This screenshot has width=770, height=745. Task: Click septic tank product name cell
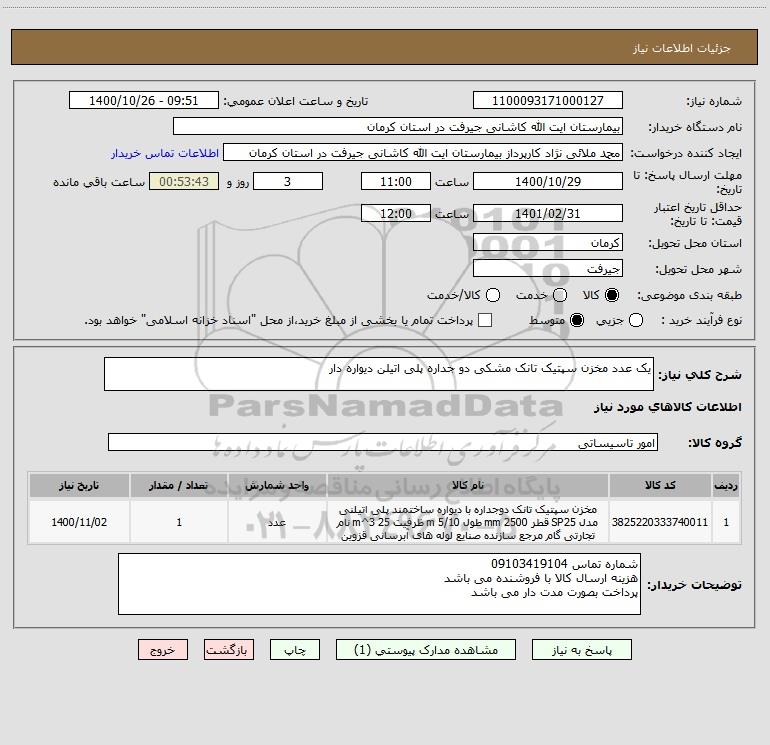pyautogui.click(x=468, y=522)
